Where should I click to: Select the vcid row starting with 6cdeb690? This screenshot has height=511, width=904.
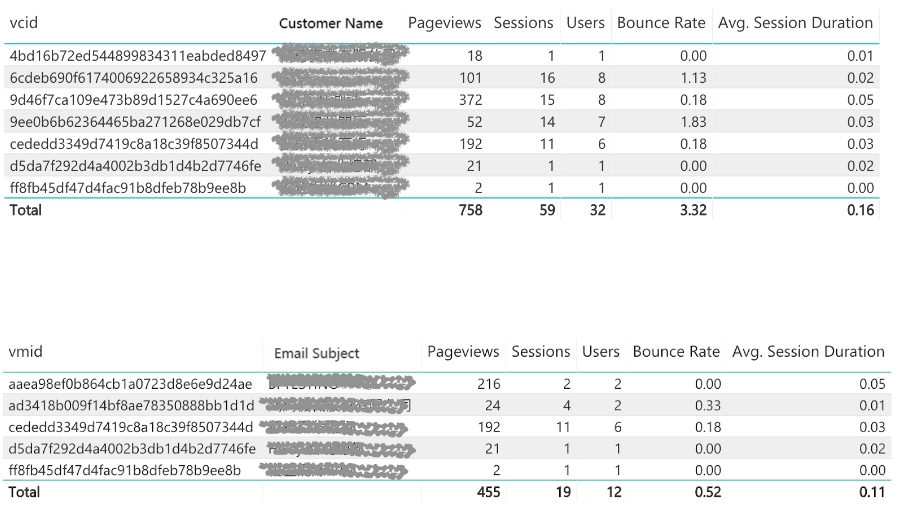pos(133,78)
